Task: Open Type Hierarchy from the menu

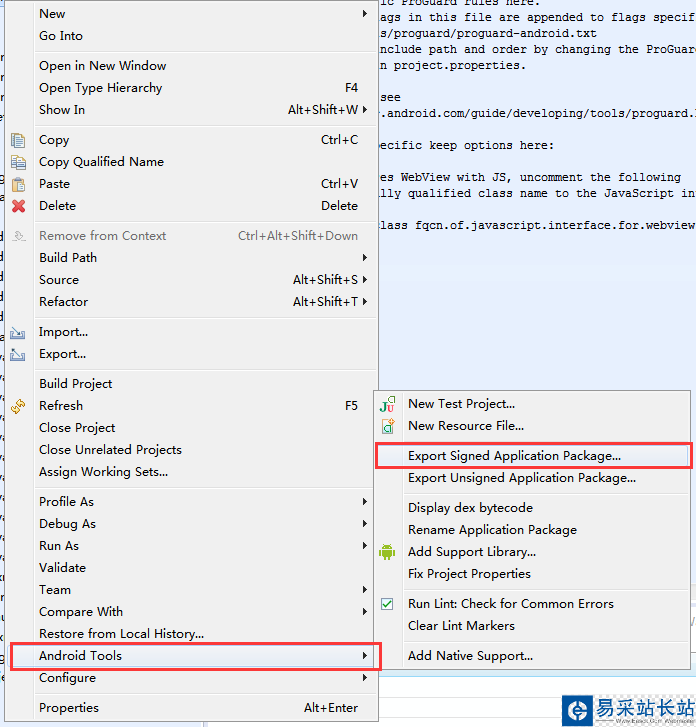Action: (x=191, y=88)
